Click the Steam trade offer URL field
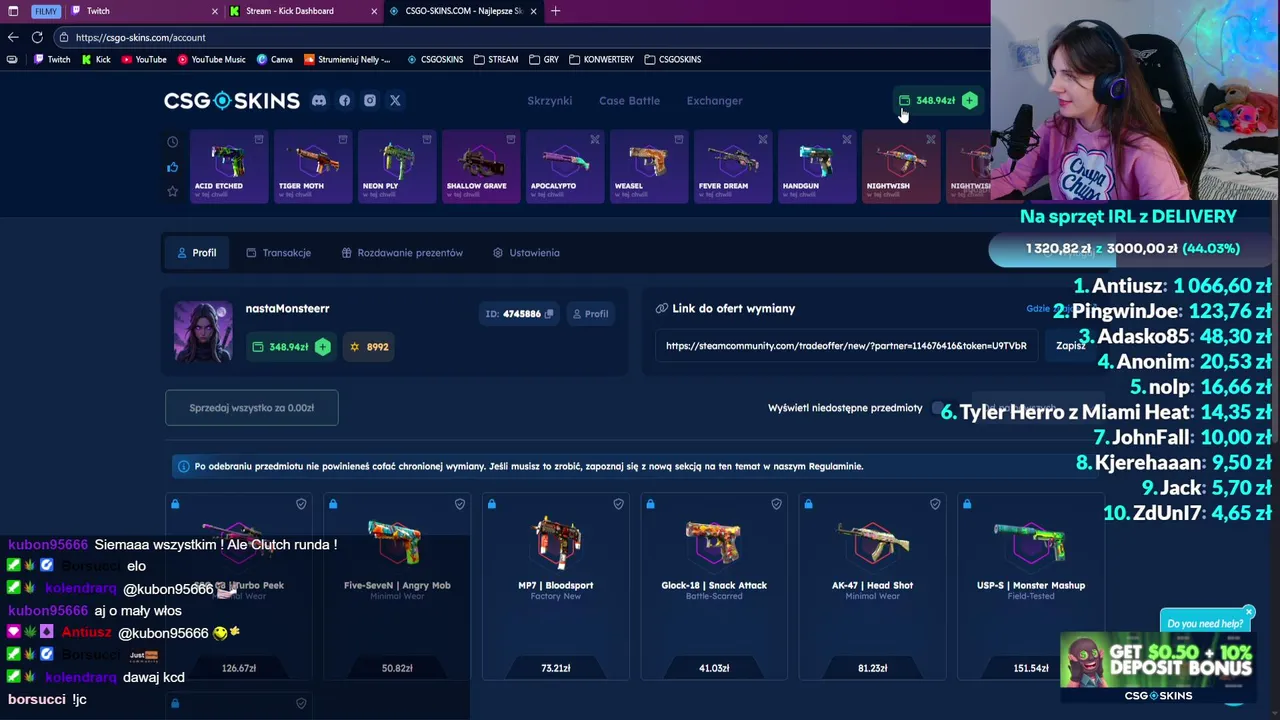 [846, 346]
